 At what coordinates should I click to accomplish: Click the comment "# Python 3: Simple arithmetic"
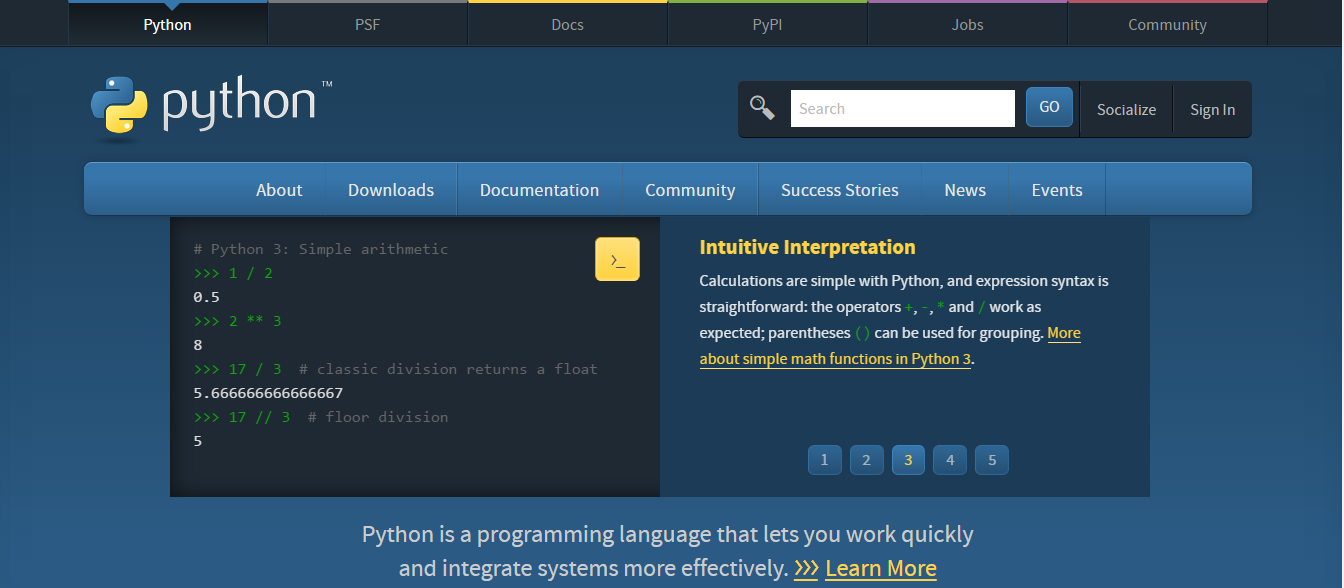pyautogui.click(x=321, y=249)
